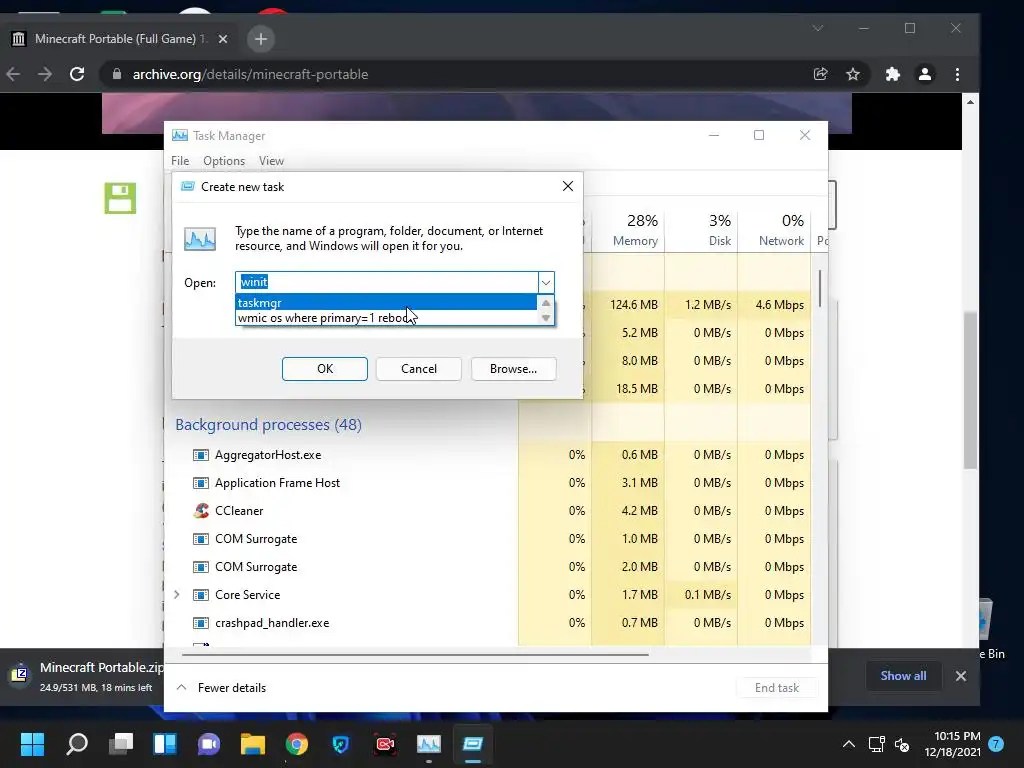1024x768 pixels.
Task: Click the Task Manager horizontal scrollbar
Action: click(x=415, y=654)
